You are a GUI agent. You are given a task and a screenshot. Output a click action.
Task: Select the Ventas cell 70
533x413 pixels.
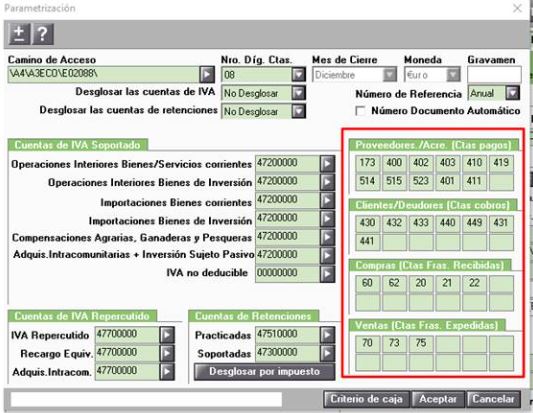pos(367,344)
